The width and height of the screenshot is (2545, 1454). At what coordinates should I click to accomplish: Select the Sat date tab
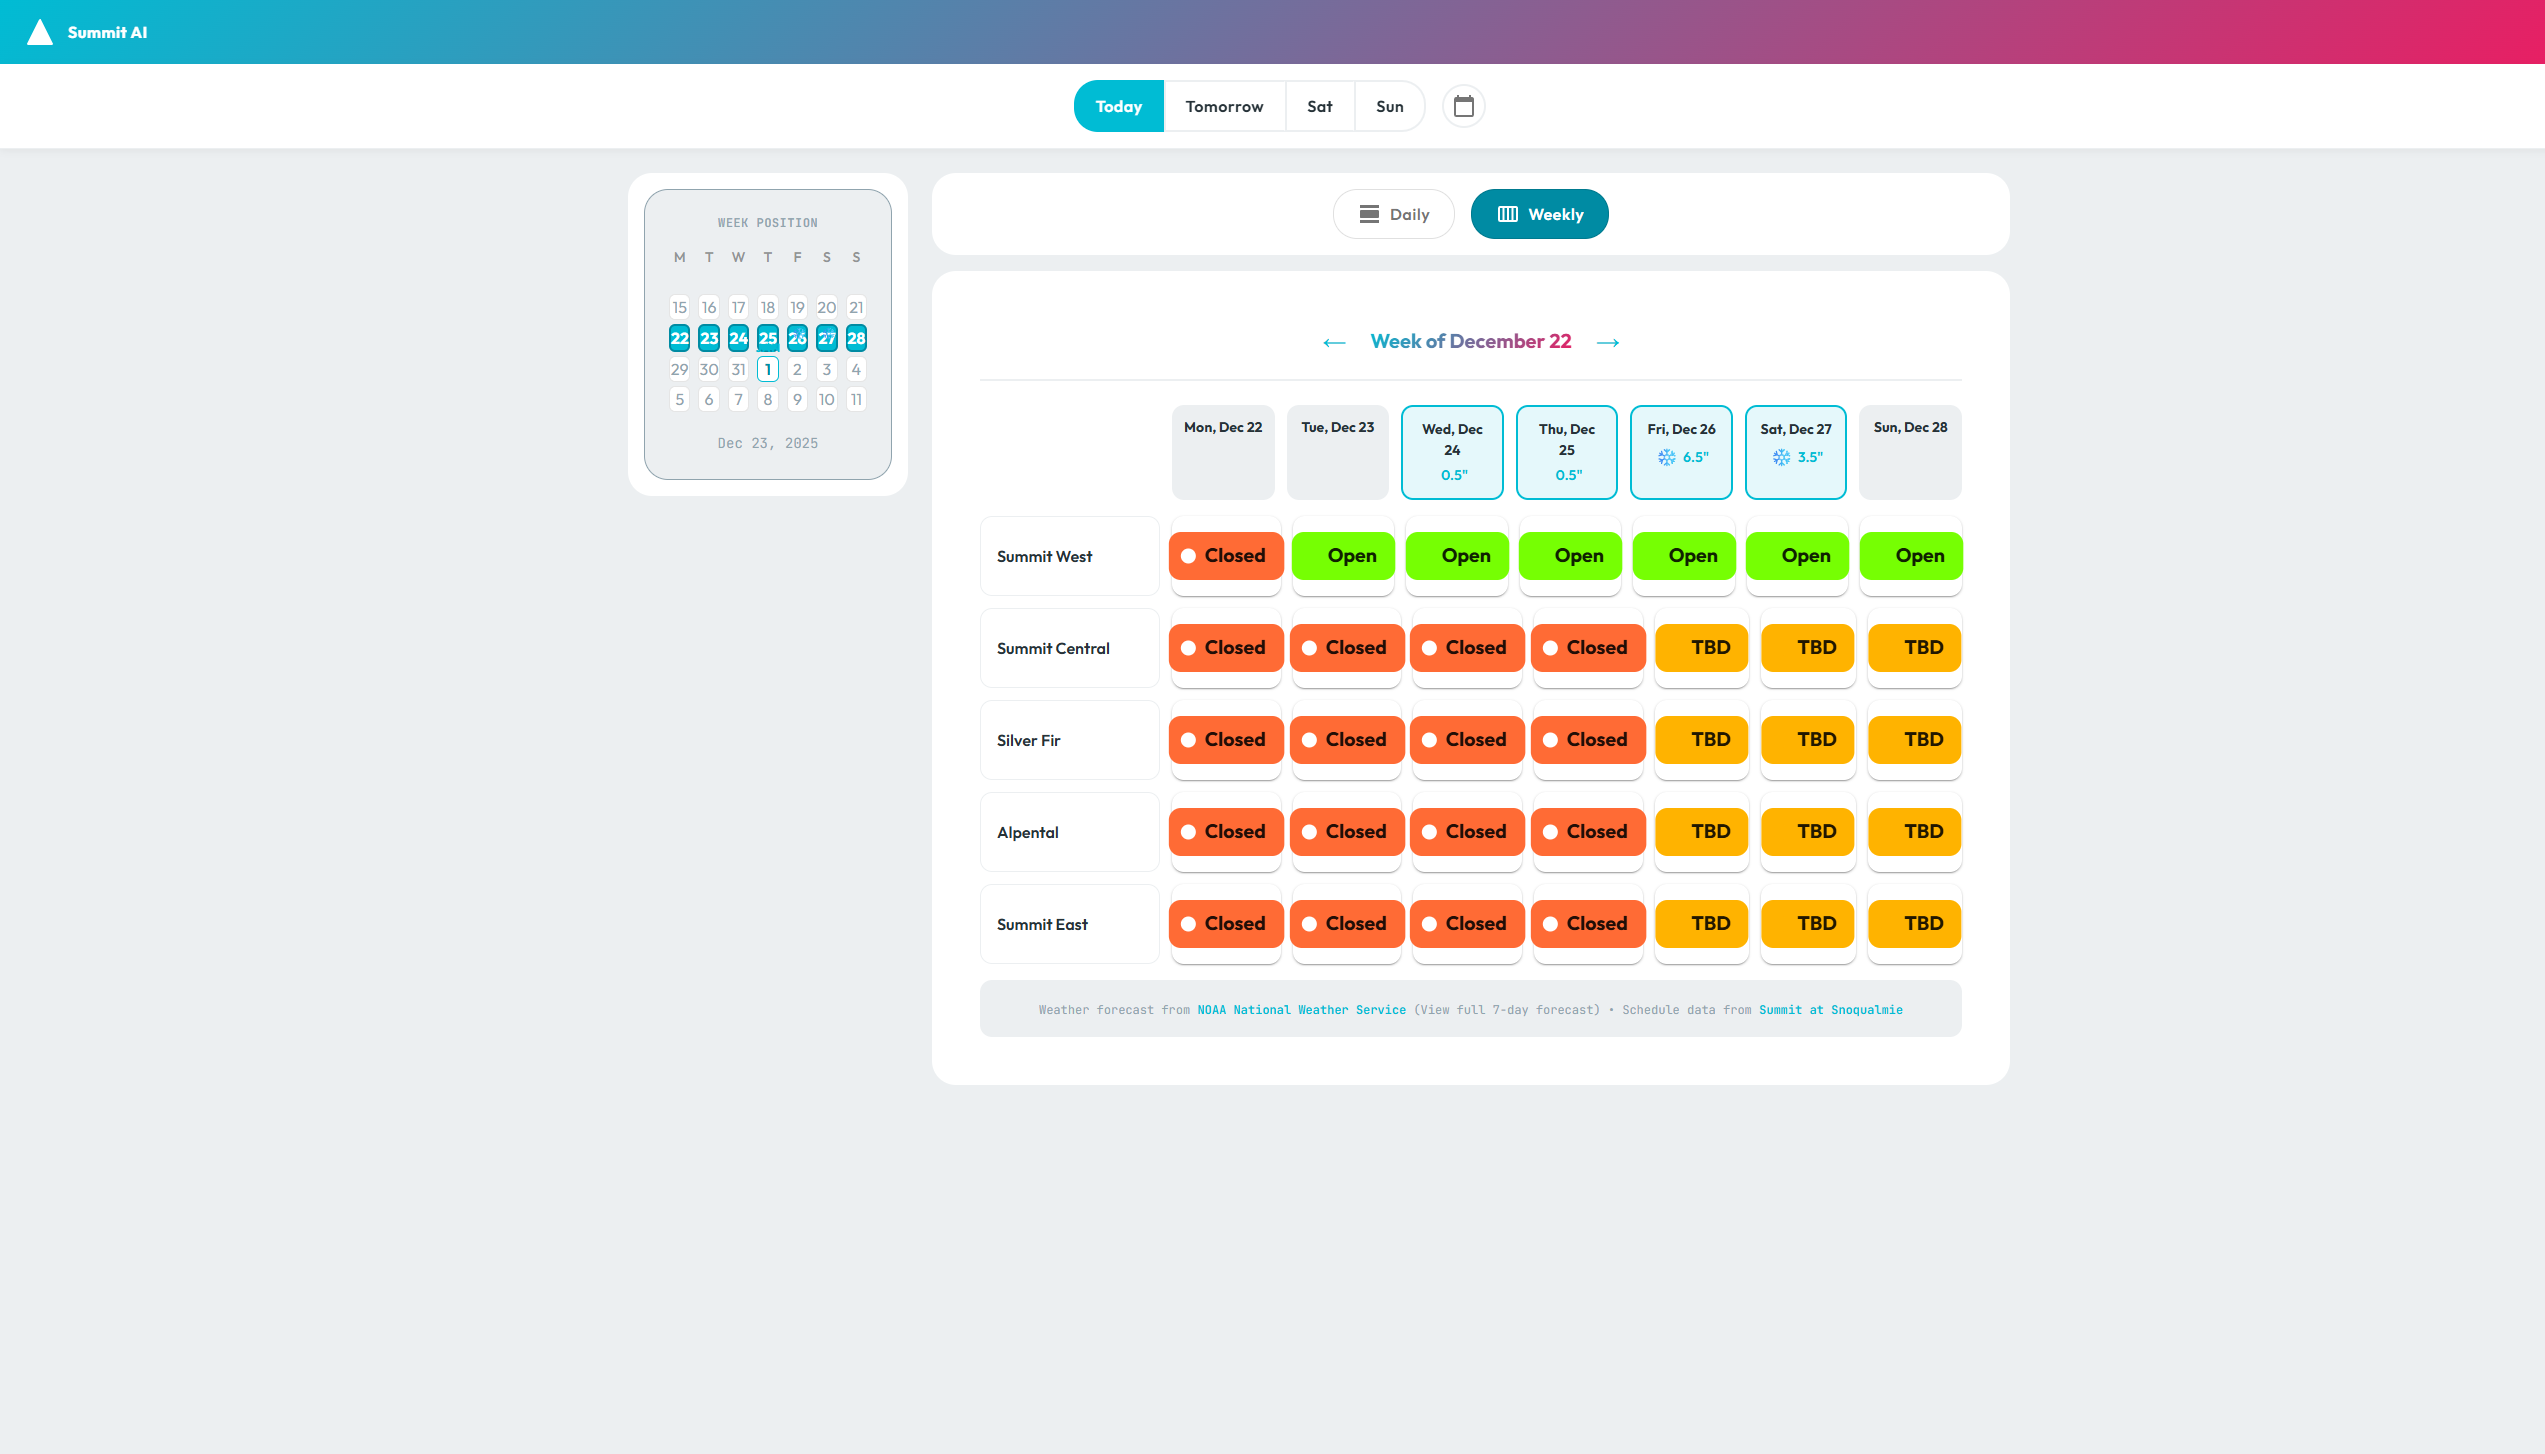click(1319, 106)
